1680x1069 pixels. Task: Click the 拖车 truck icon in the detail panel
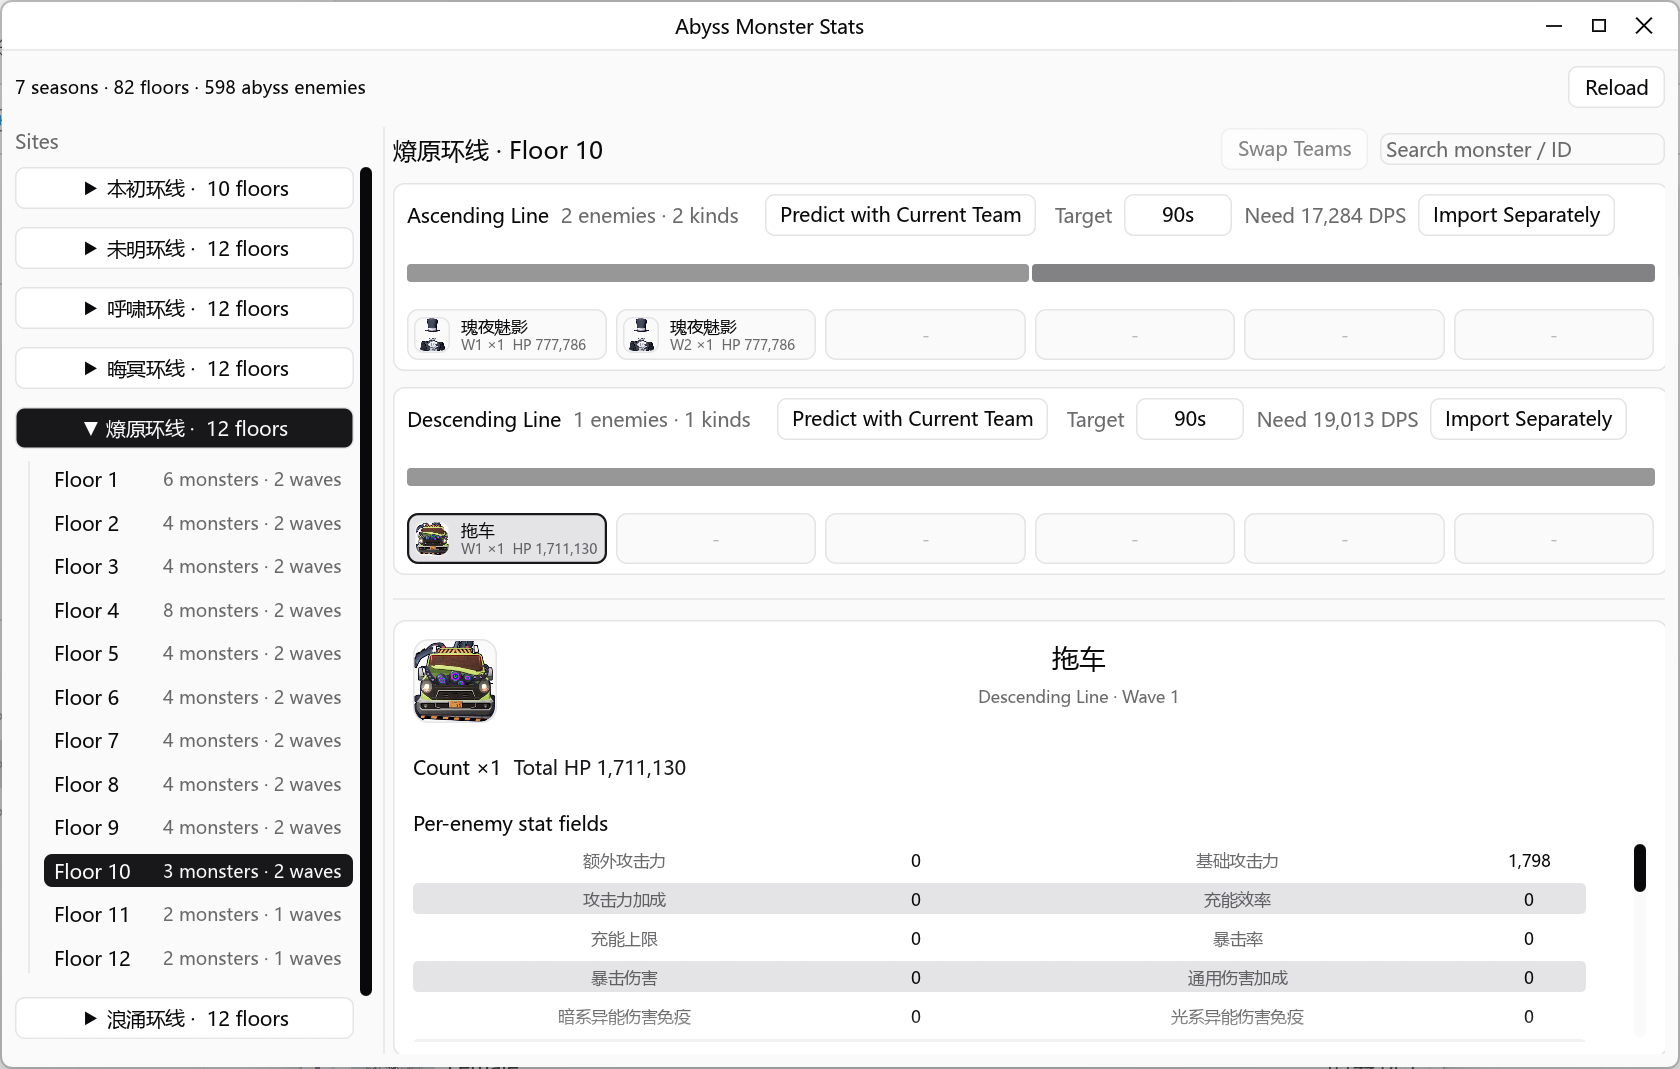(455, 681)
